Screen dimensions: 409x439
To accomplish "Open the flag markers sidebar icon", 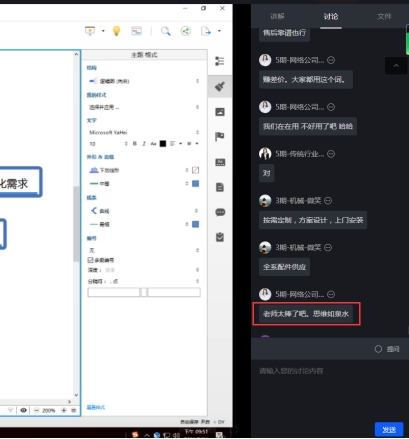I will click(220, 137).
